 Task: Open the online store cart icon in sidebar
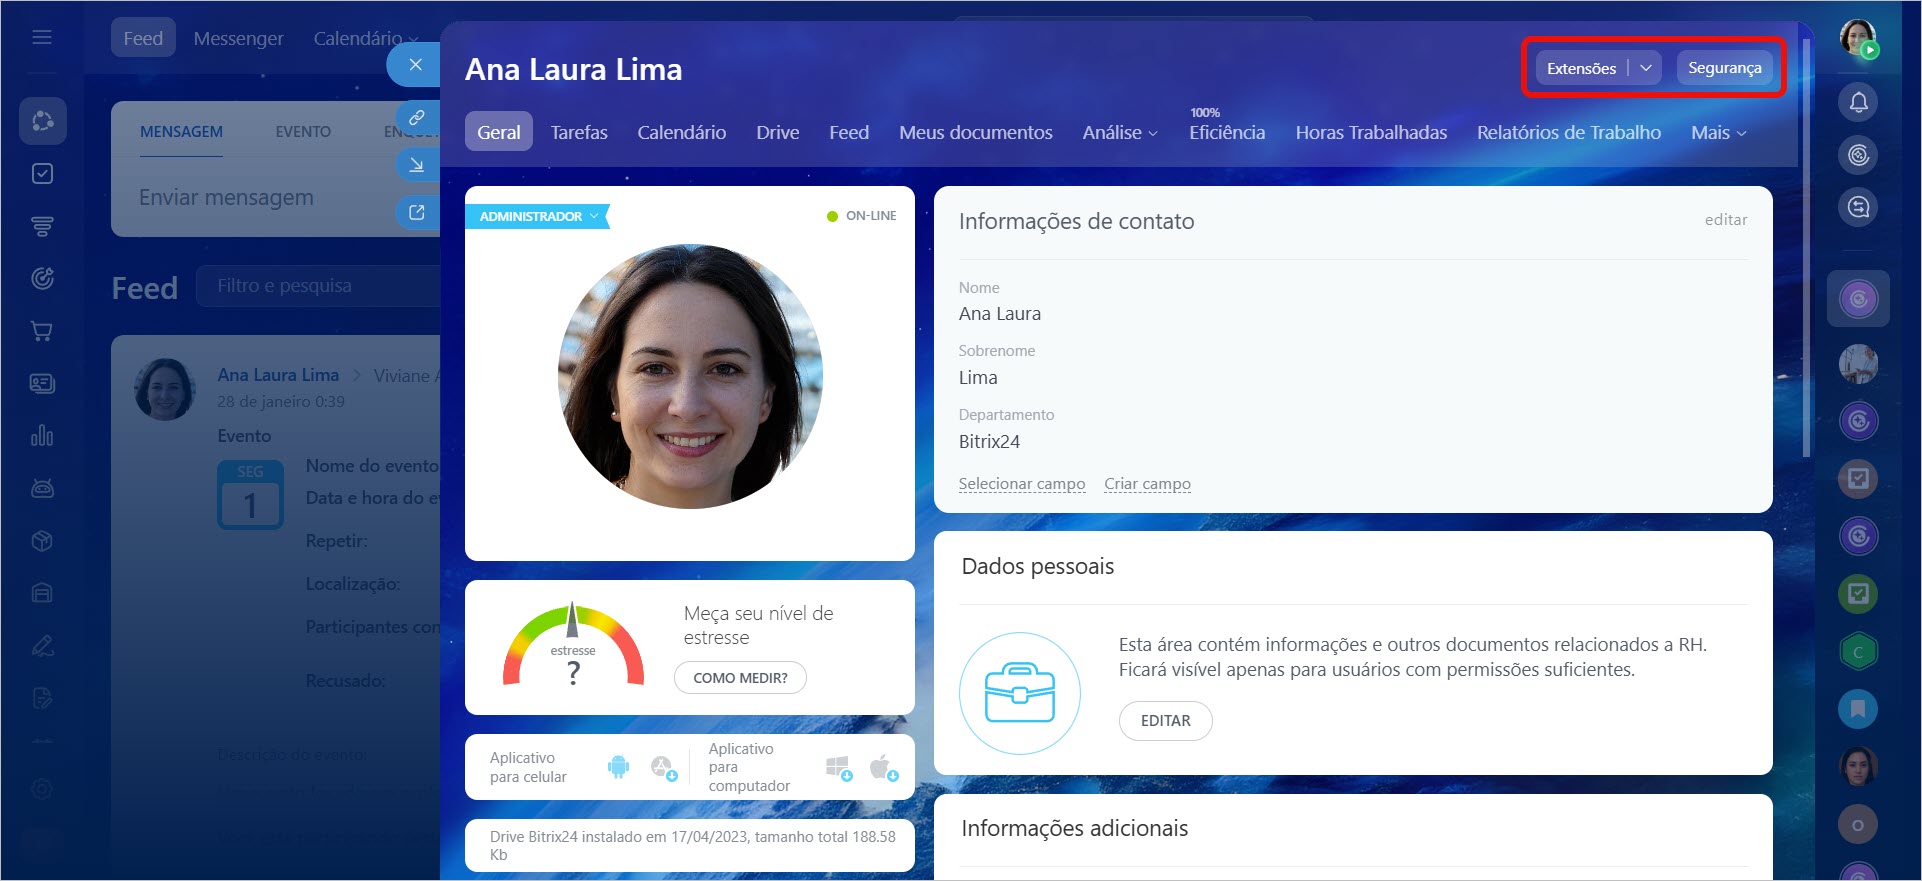point(42,331)
